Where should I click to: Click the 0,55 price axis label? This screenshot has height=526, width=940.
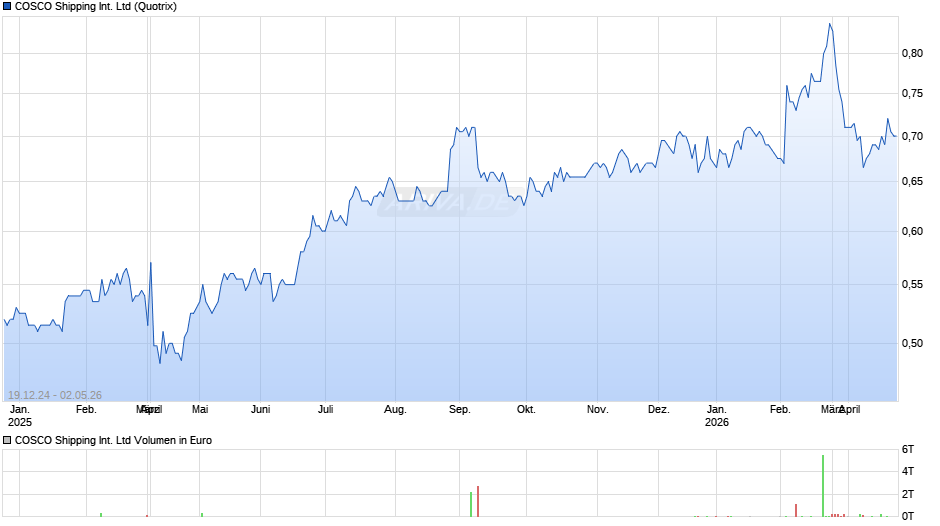912,284
